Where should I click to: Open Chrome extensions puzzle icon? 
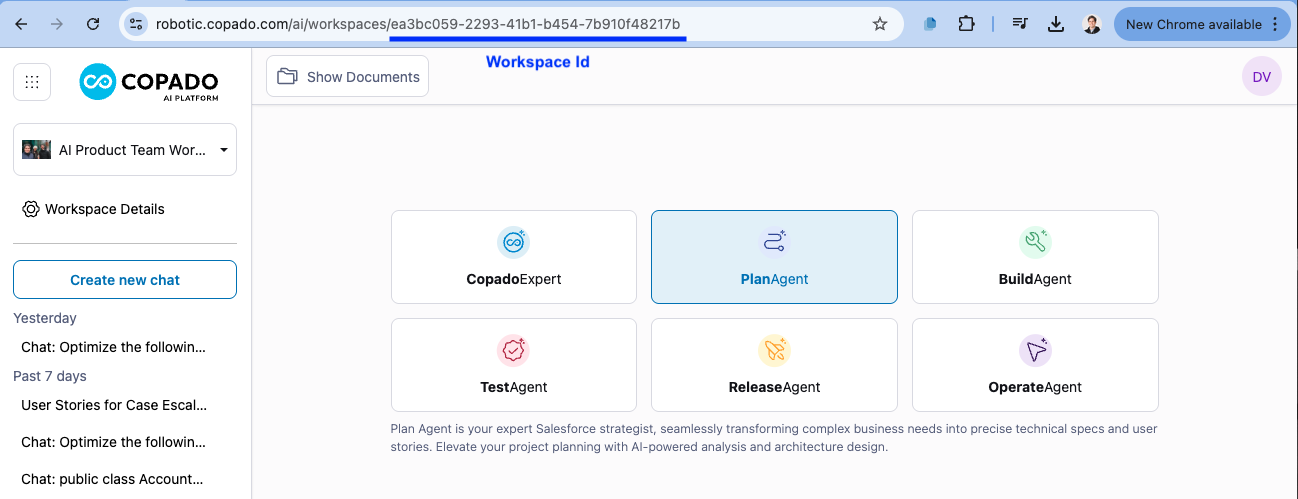click(966, 24)
